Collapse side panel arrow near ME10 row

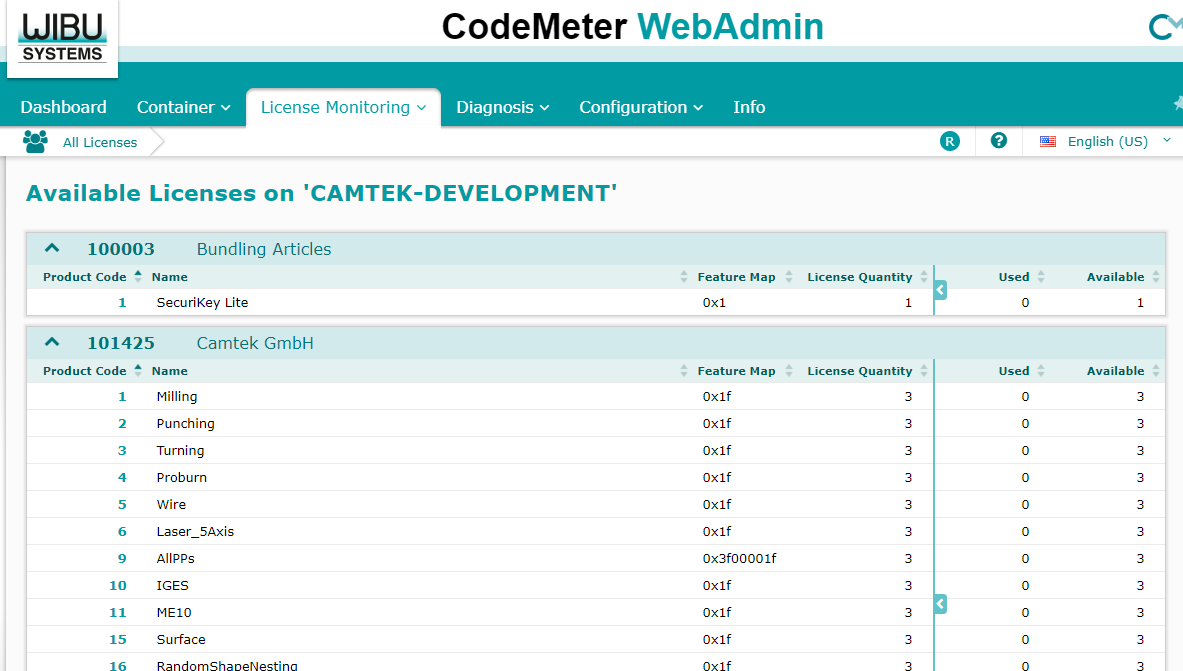tap(940, 604)
